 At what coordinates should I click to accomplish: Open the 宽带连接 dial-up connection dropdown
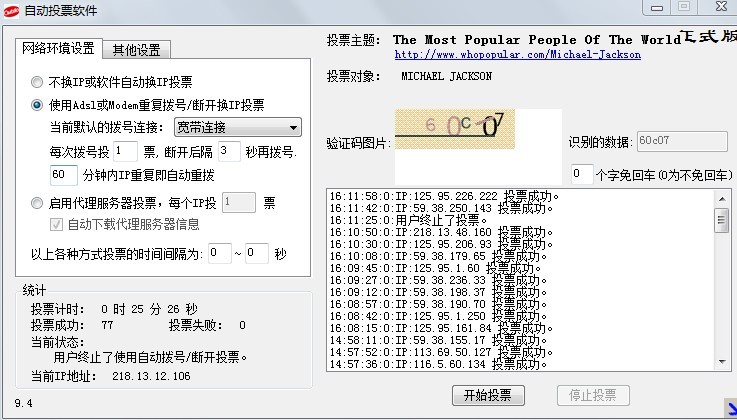(237, 127)
